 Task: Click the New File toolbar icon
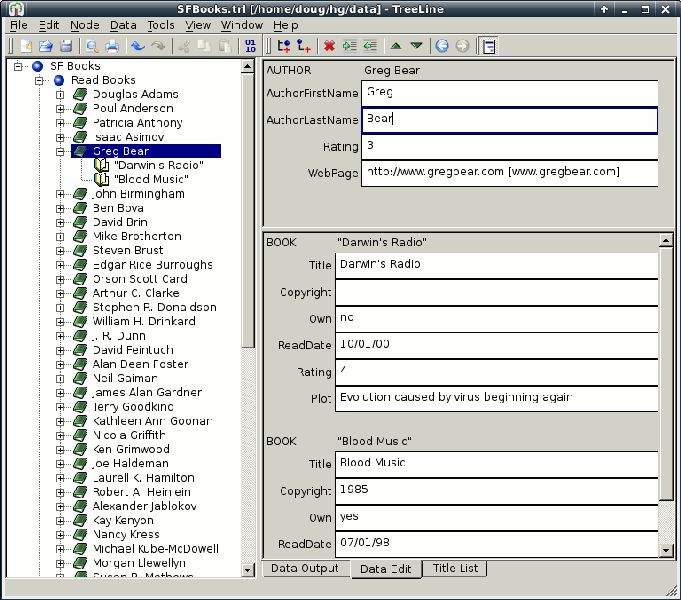pyautogui.click(x=26, y=46)
